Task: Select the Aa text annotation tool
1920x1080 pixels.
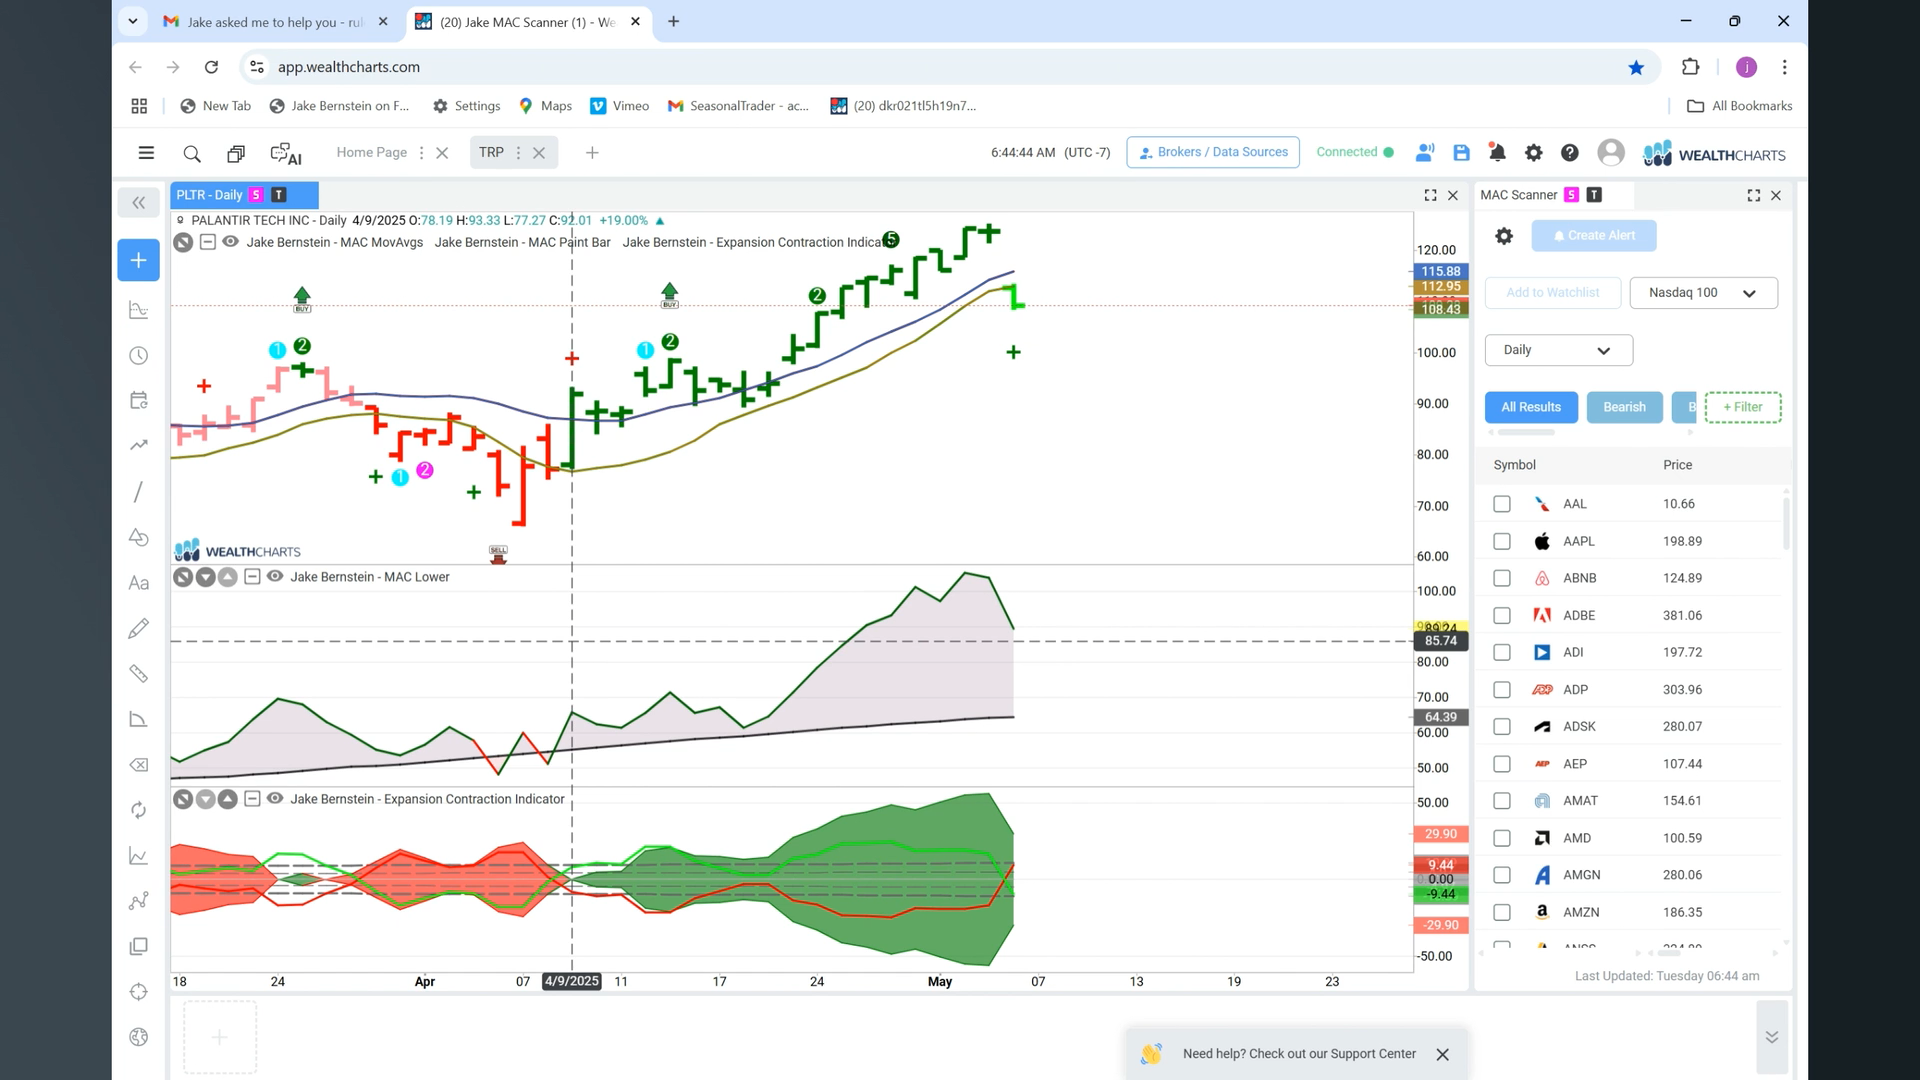Action: click(x=138, y=583)
